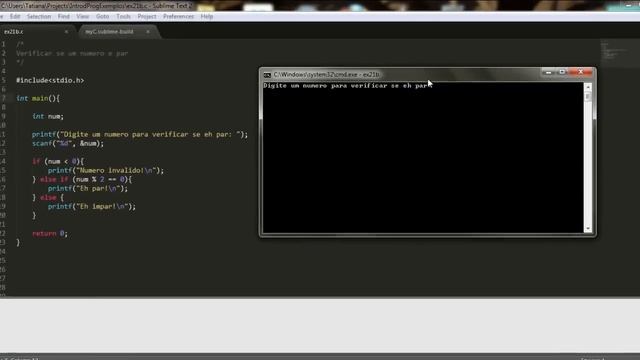Click the comment "Verificar se um numero e par"
Viewport: 640px width, 360px height.
(x=72, y=53)
